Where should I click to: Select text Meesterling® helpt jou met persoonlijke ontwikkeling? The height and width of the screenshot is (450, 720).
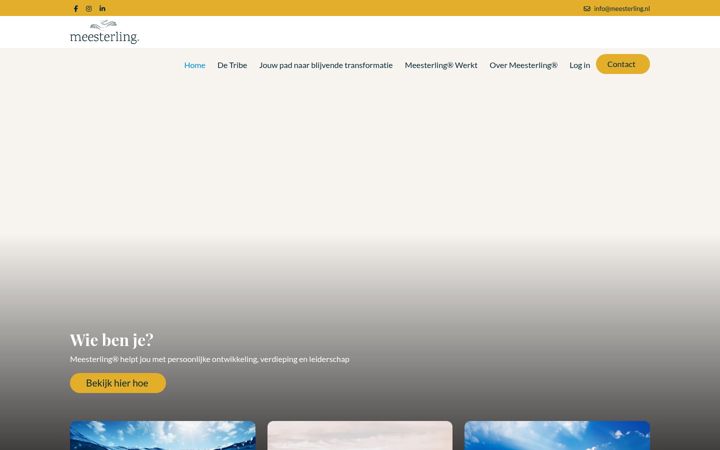[164, 359]
